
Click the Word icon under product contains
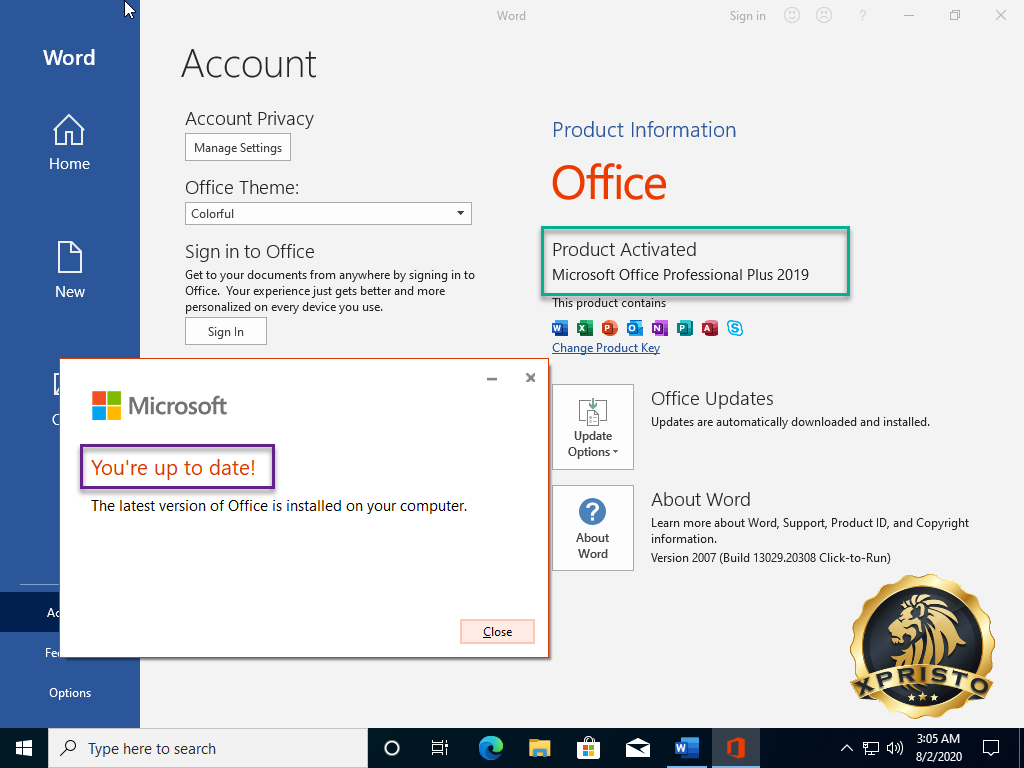(x=560, y=328)
